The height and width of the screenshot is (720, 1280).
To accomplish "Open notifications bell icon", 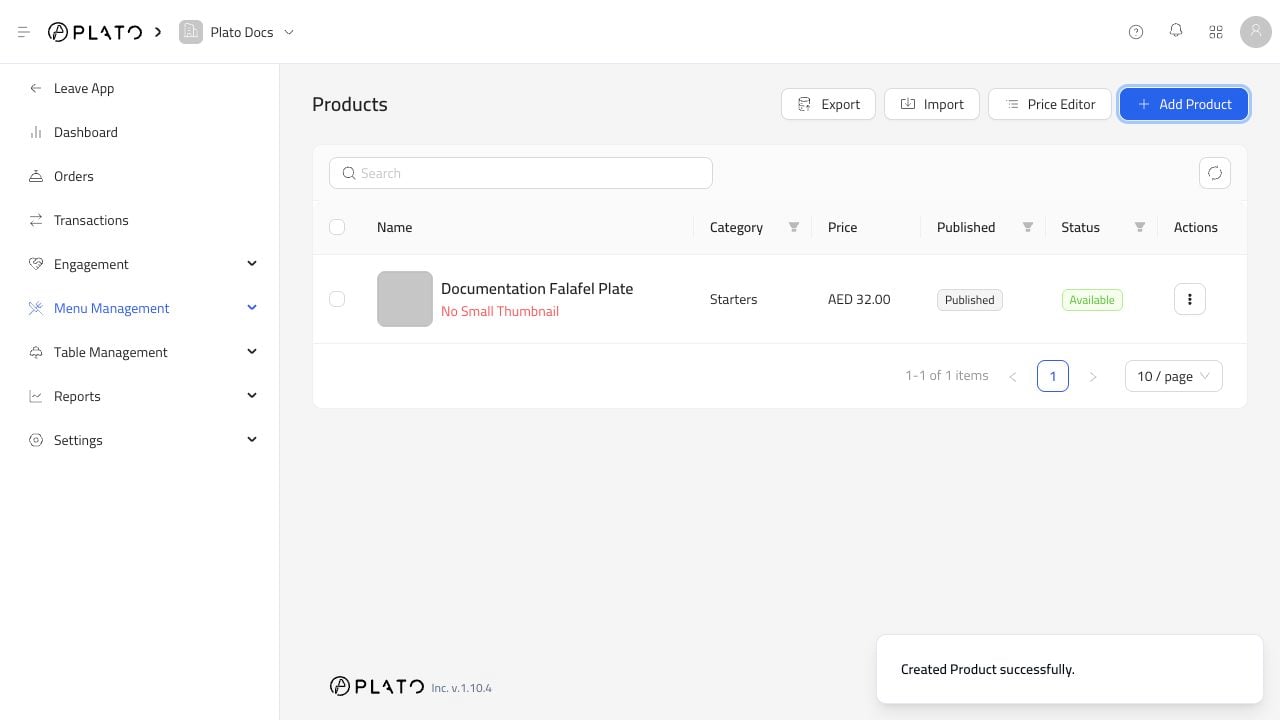I will pos(1176,31).
